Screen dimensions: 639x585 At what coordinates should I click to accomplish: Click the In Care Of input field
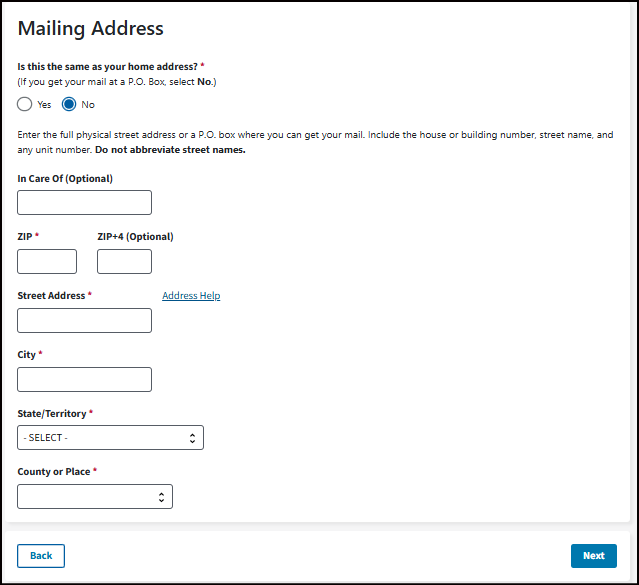tap(85, 203)
